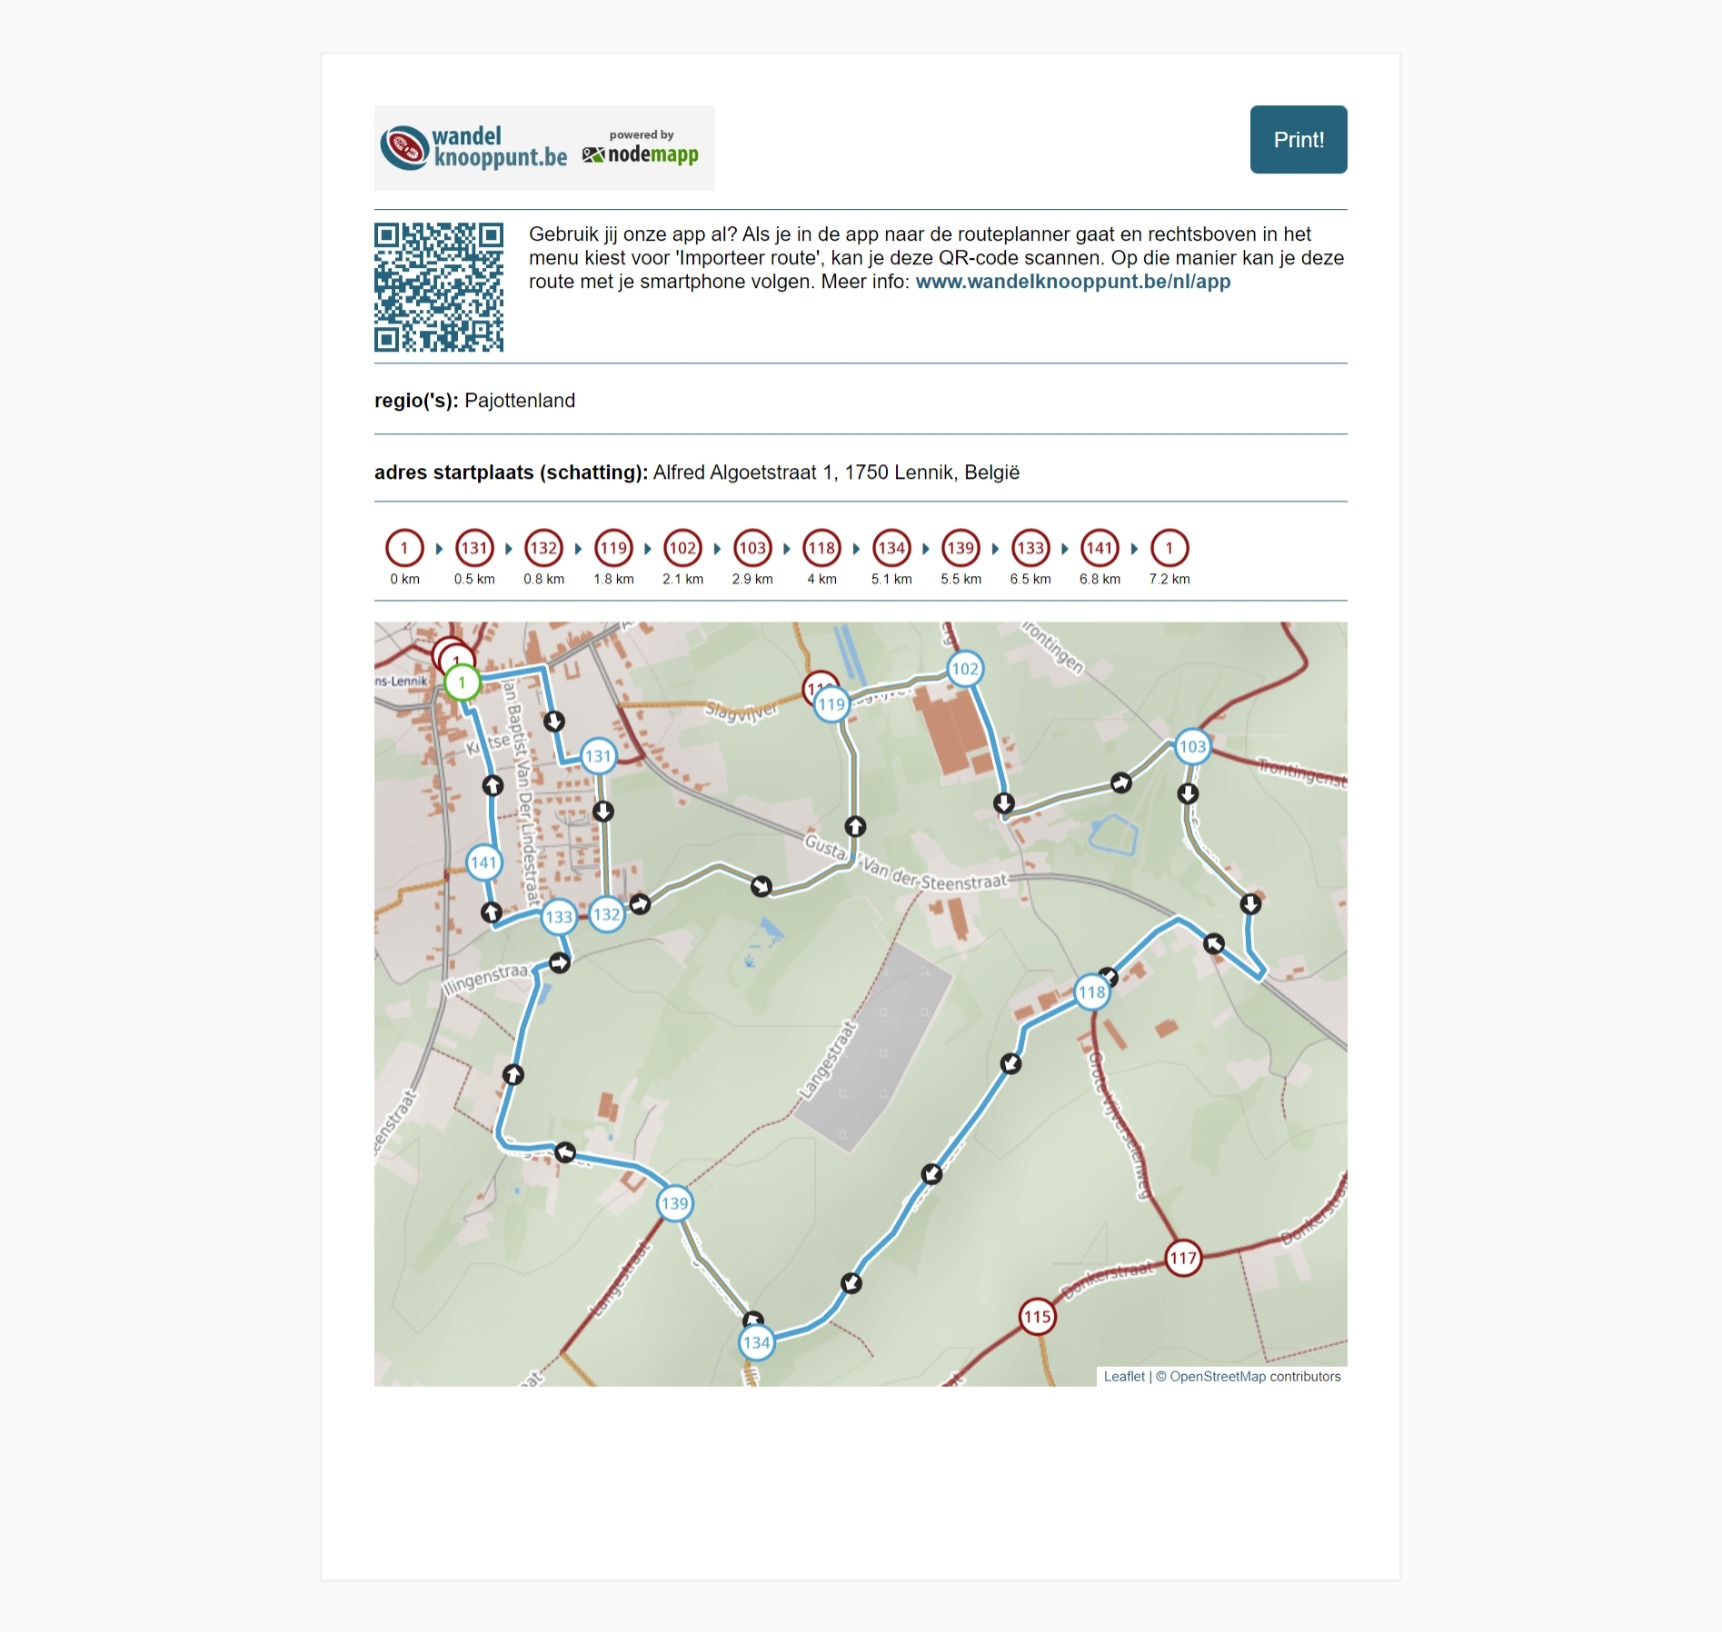Select node 103 in the route sequence
The image size is (1722, 1632).
click(x=752, y=548)
